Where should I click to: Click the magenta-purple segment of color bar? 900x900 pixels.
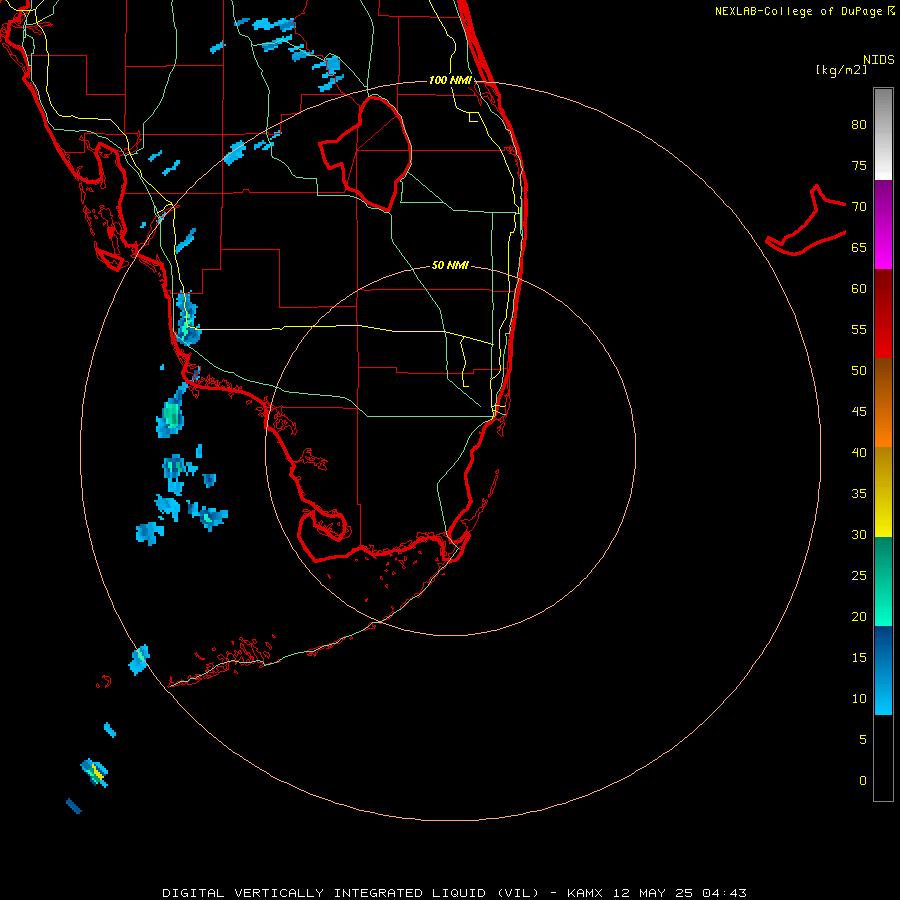[x=883, y=224]
